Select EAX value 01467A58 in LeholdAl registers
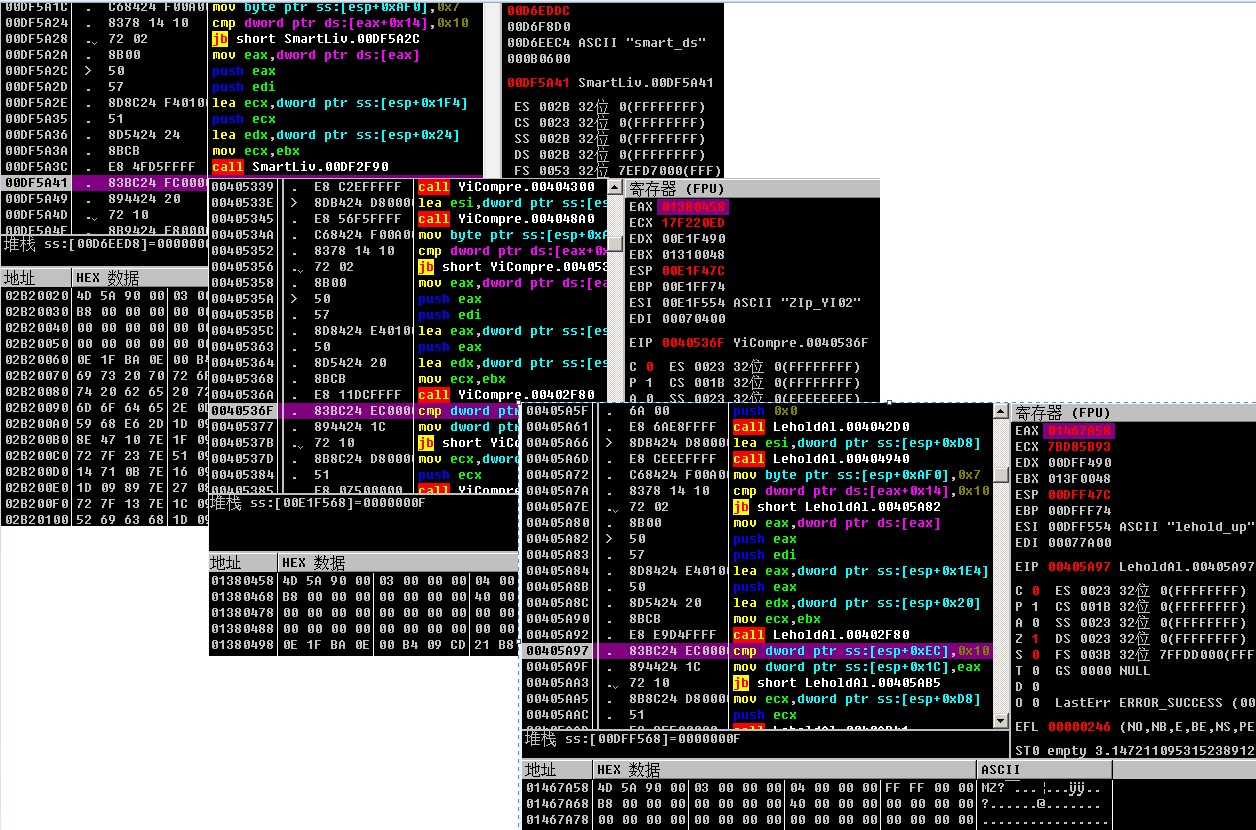Screen dimensions: 1256x830 coord(1079,431)
